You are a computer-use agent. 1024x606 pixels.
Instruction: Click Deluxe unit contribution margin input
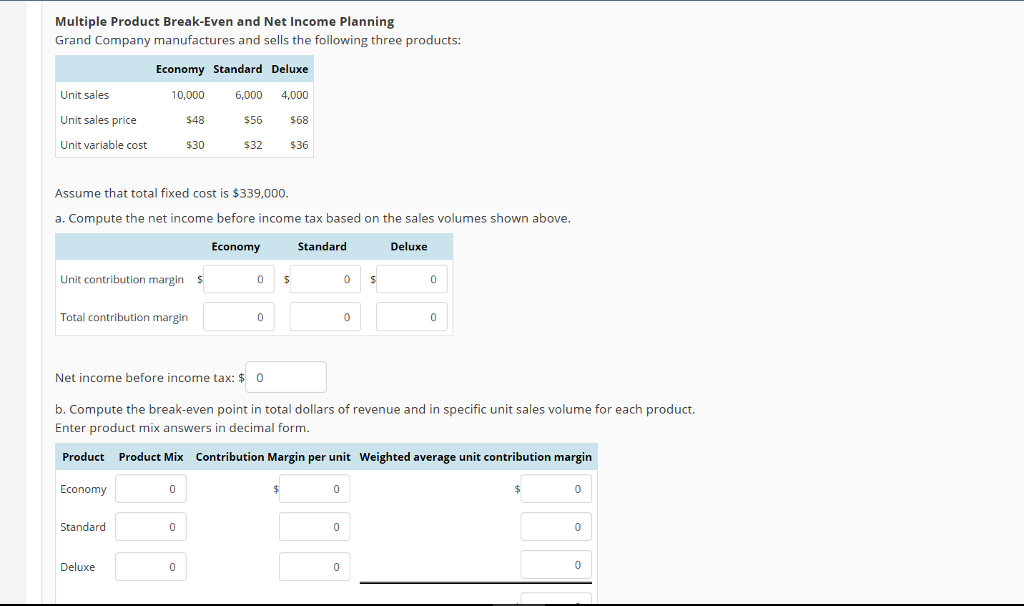click(x=411, y=279)
